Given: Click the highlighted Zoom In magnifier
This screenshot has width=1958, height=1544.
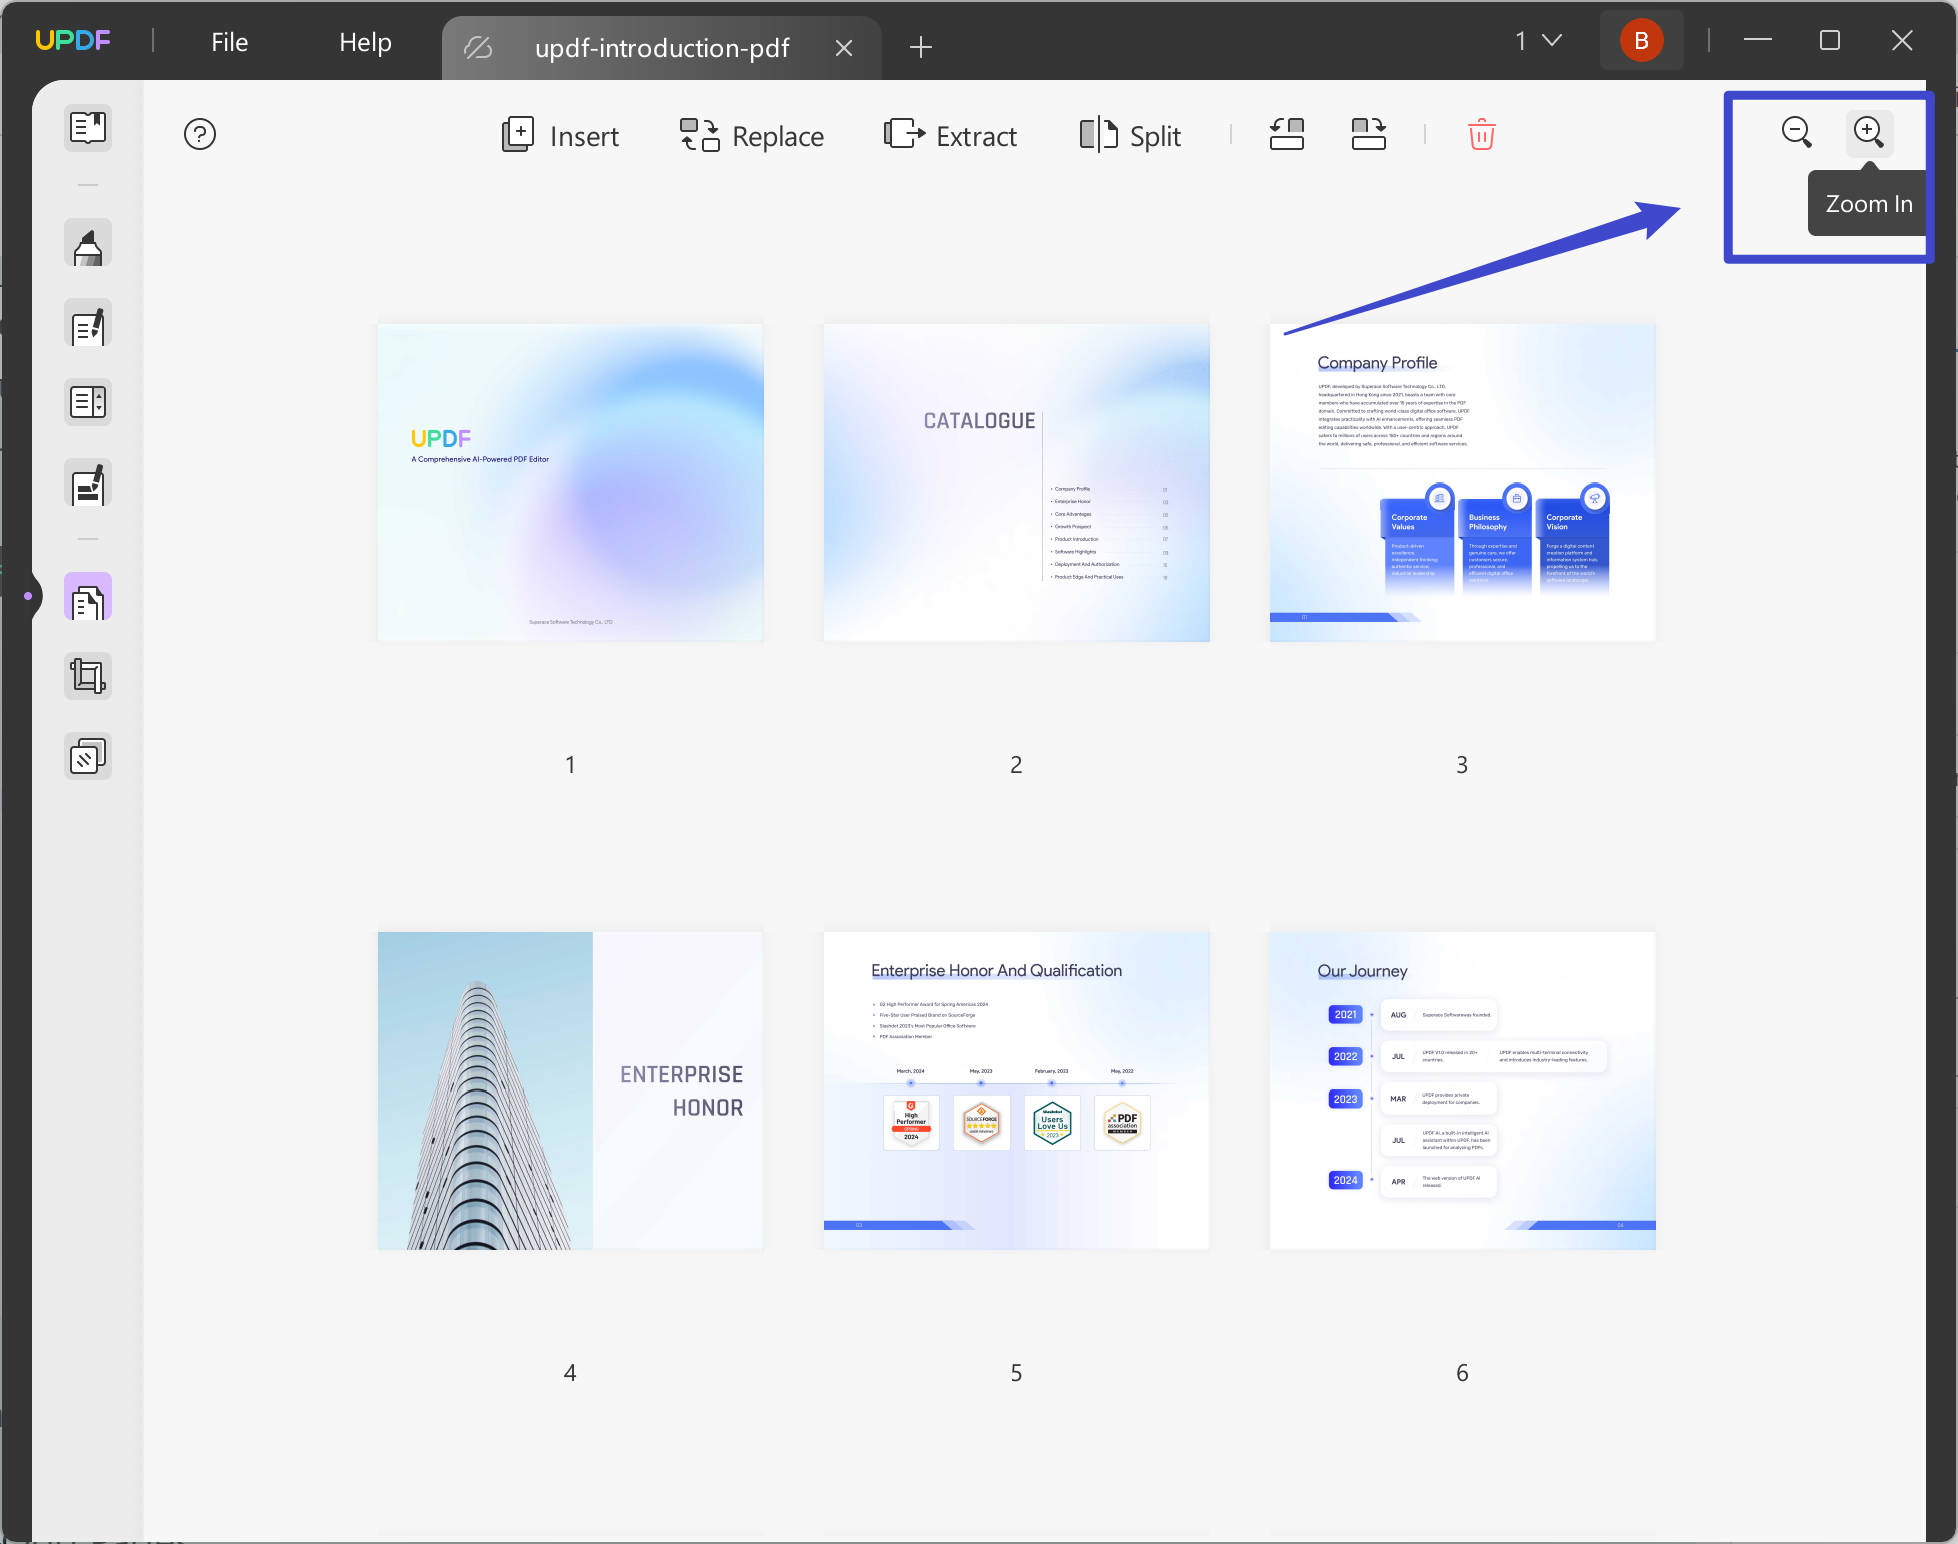Looking at the screenshot, I should 1868,132.
